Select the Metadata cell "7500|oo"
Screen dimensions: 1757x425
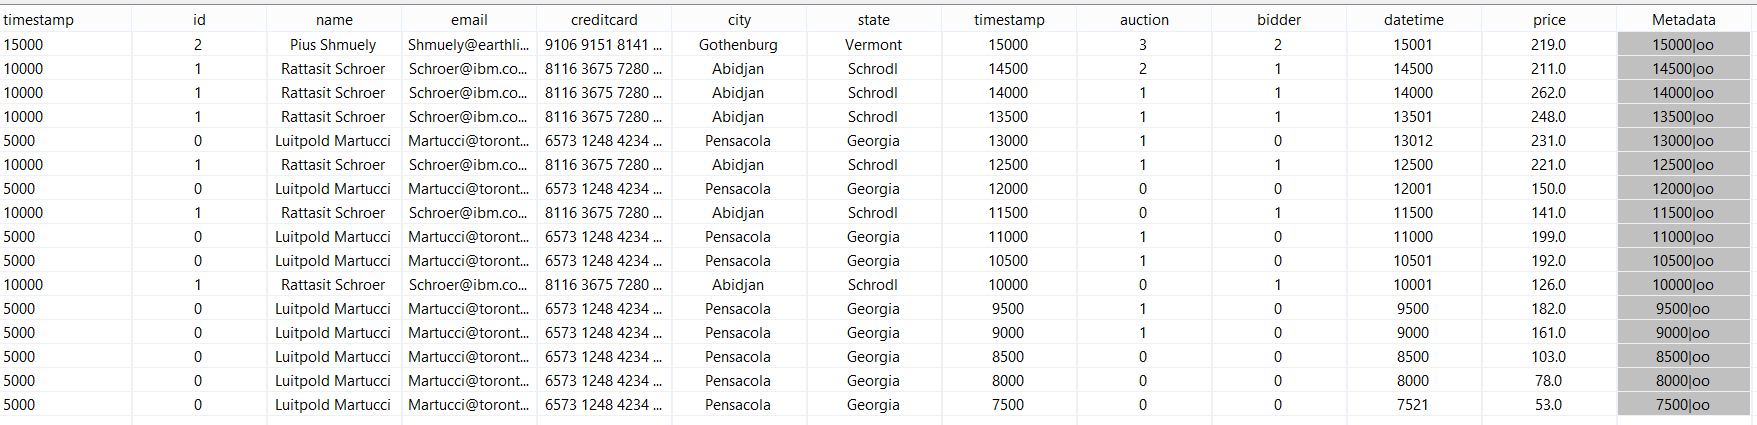(1683, 405)
